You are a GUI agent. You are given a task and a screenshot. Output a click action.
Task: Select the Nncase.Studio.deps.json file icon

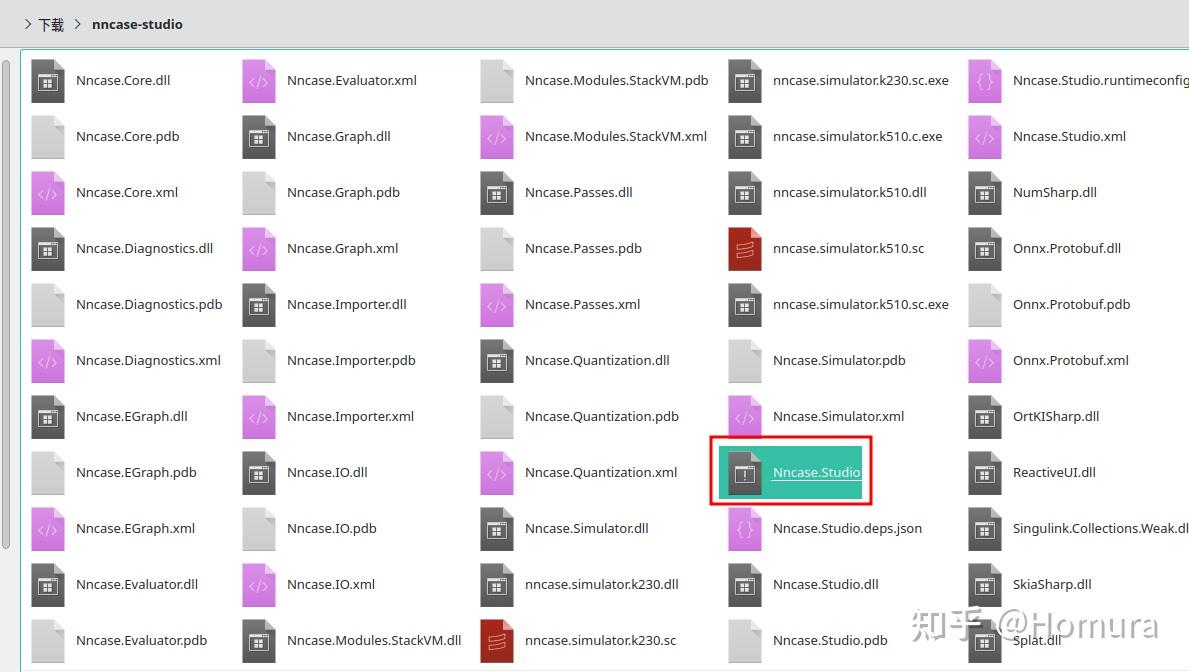click(745, 528)
